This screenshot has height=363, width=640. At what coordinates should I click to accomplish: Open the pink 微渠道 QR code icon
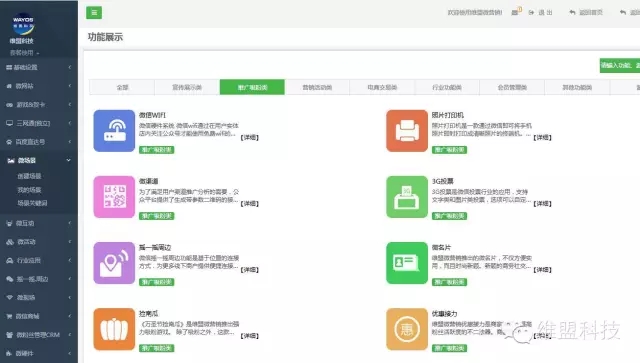click(114, 197)
